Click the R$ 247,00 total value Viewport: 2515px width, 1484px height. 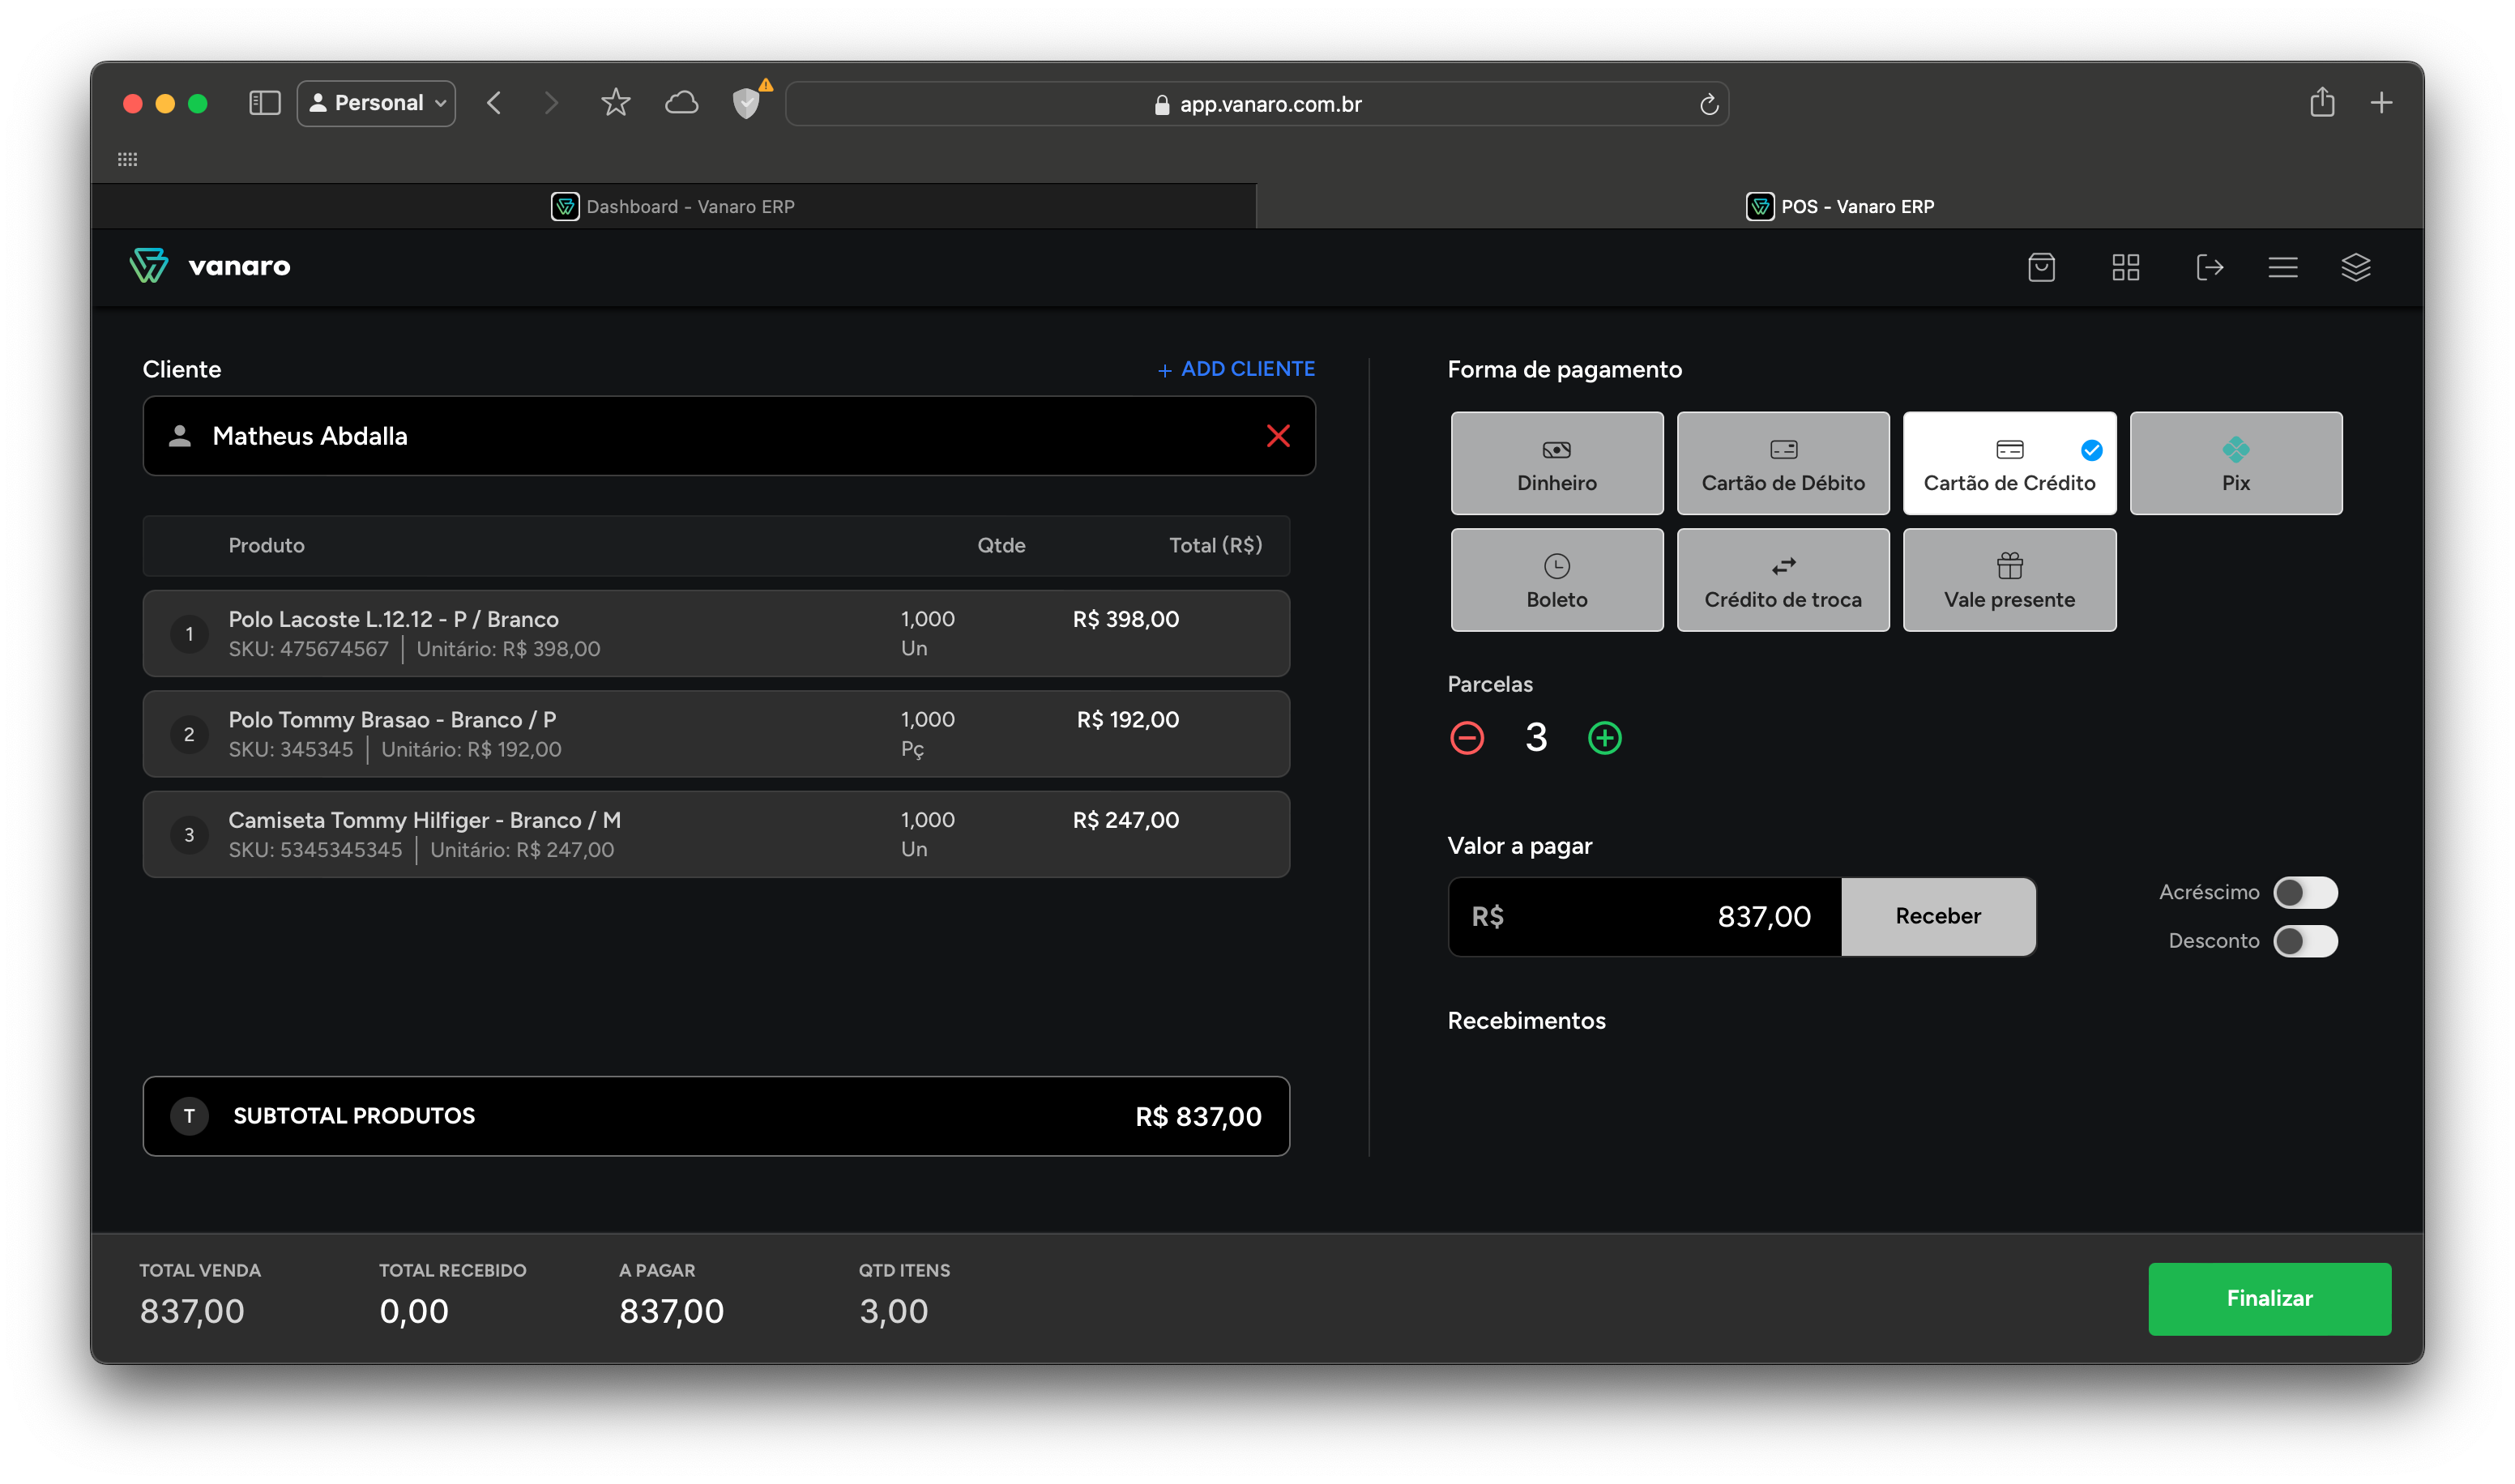pos(1125,820)
